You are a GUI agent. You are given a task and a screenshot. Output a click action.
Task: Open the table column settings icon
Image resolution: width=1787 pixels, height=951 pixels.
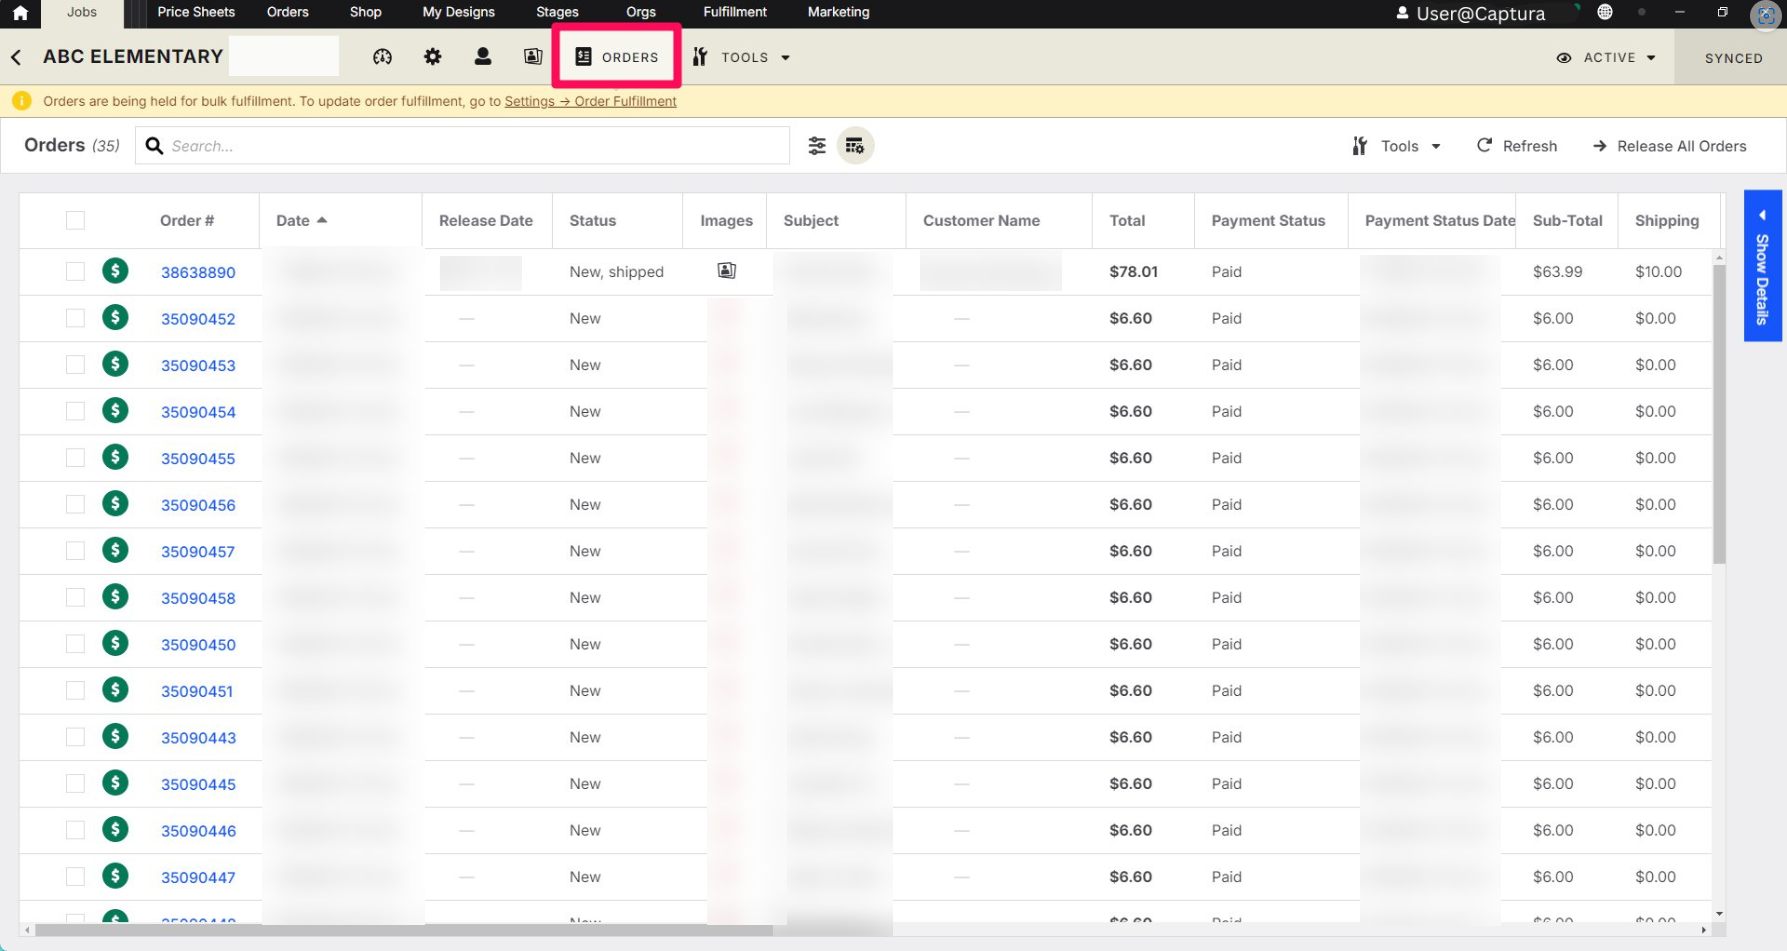coord(855,146)
